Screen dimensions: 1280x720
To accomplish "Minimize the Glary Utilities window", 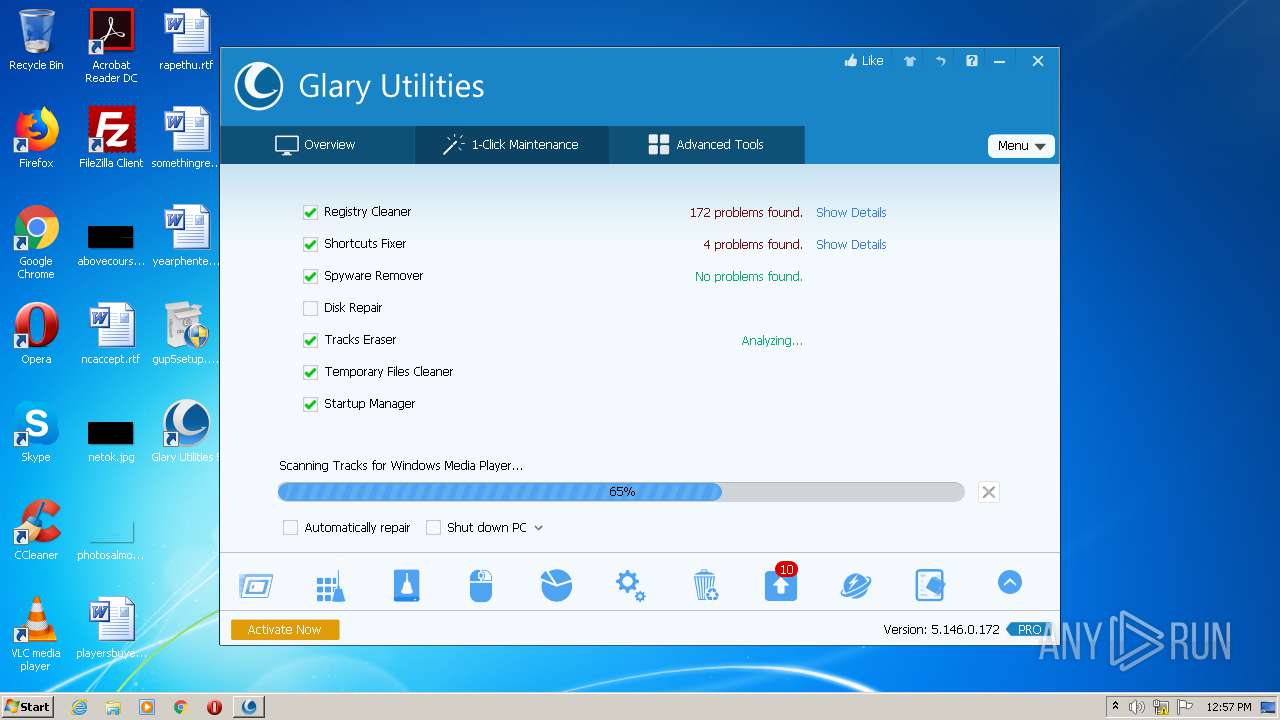I will [x=999, y=61].
